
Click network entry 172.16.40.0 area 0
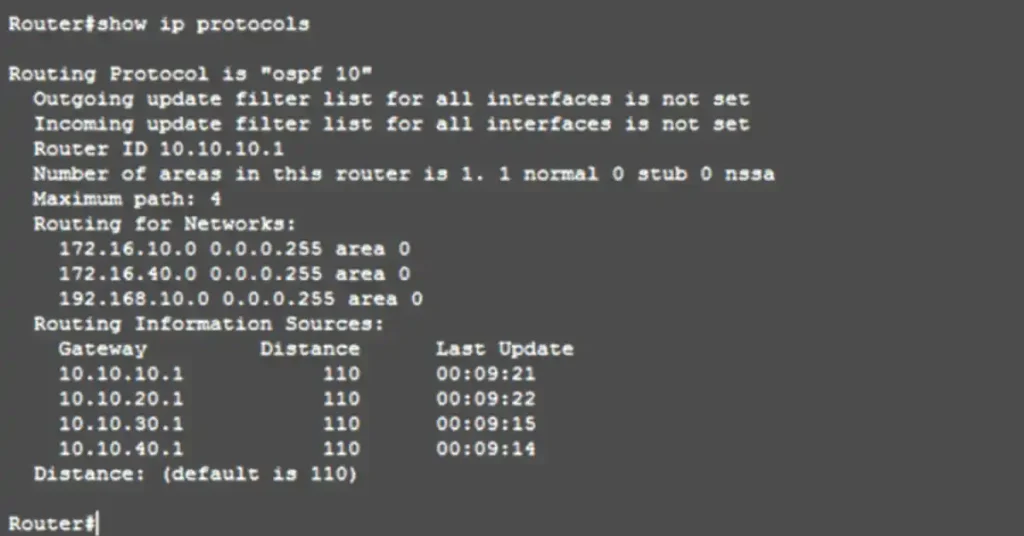tap(234, 274)
